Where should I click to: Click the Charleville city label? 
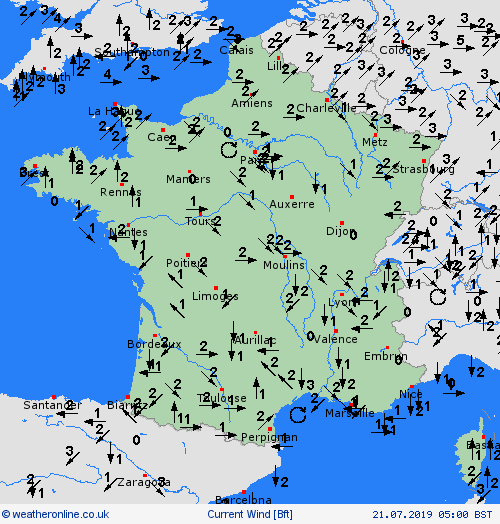click(326, 108)
